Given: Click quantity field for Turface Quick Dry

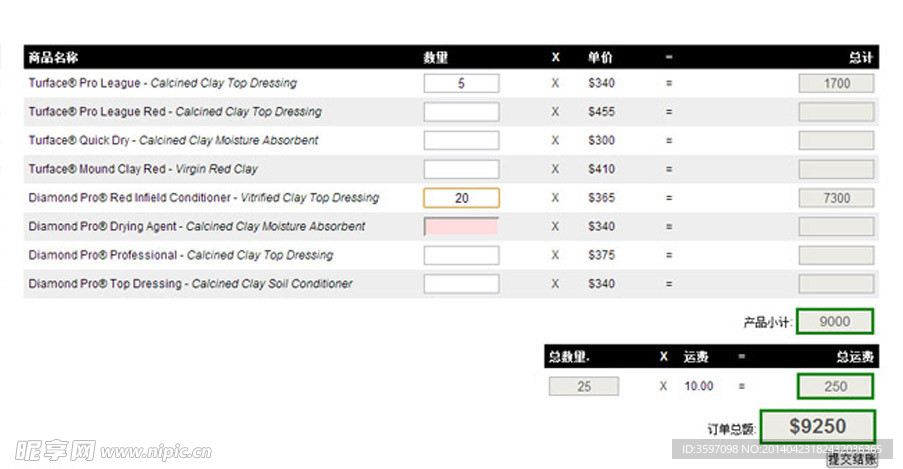Looking at the screenshot, I should 461,141.
